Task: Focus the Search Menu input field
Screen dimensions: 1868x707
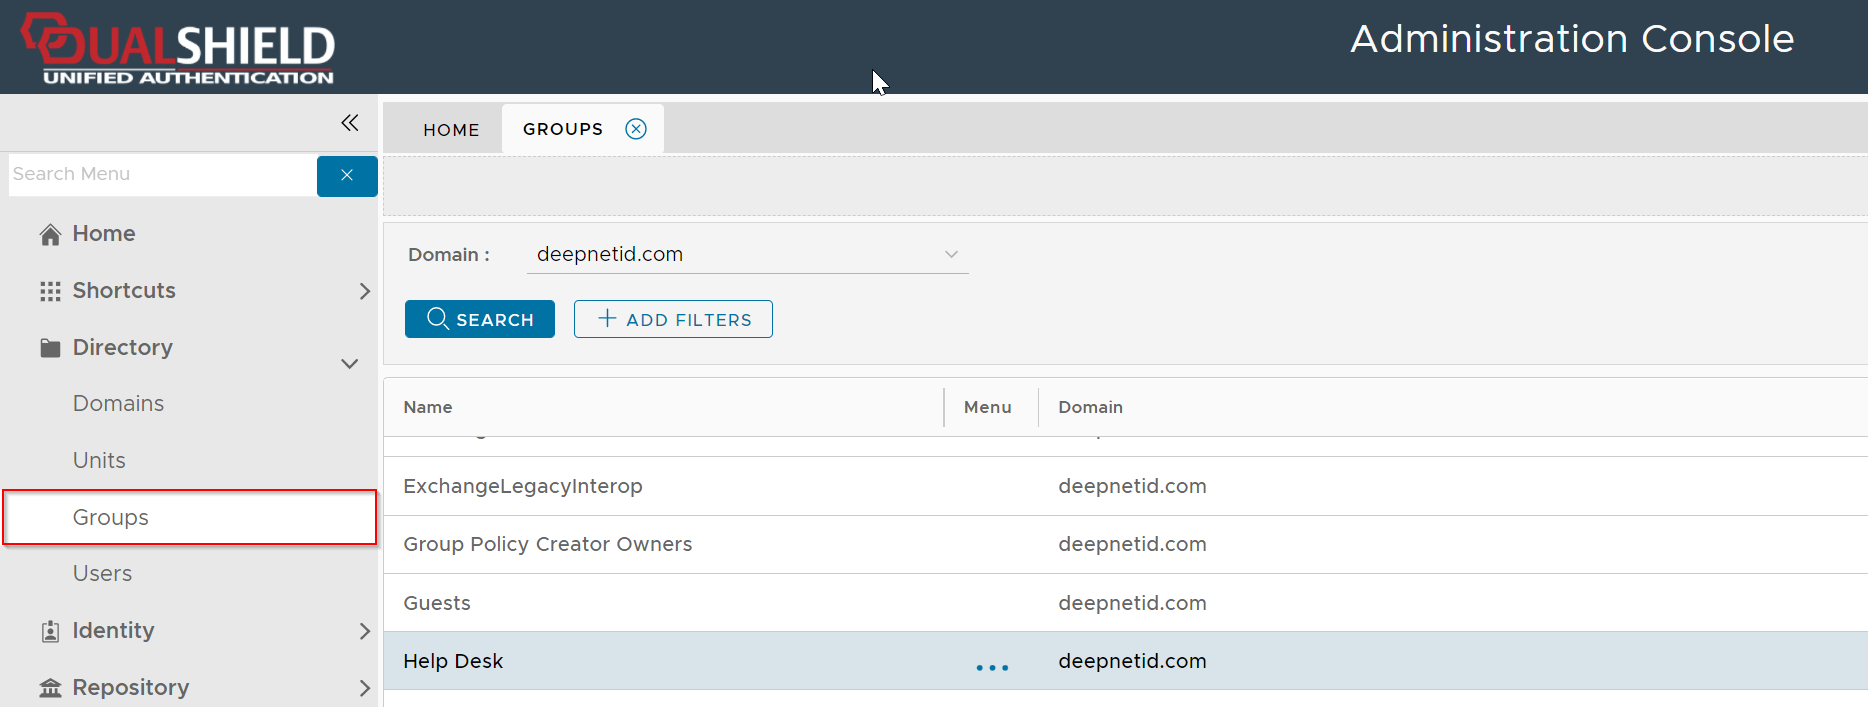Action: (x=162, y=174)
